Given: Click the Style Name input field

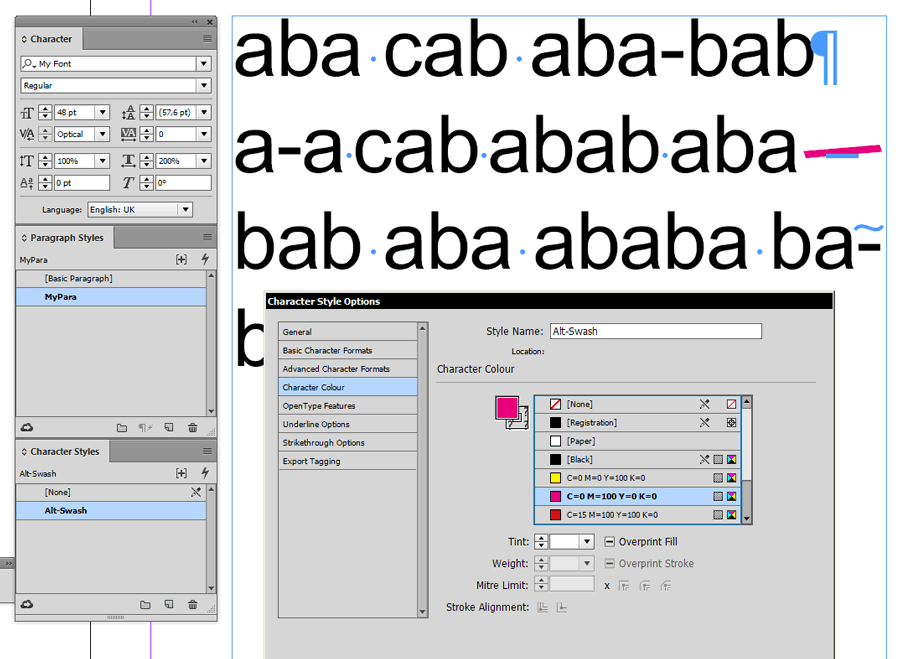Looking at the screenshot, I should pyautogui.click(x=655, y=330).
